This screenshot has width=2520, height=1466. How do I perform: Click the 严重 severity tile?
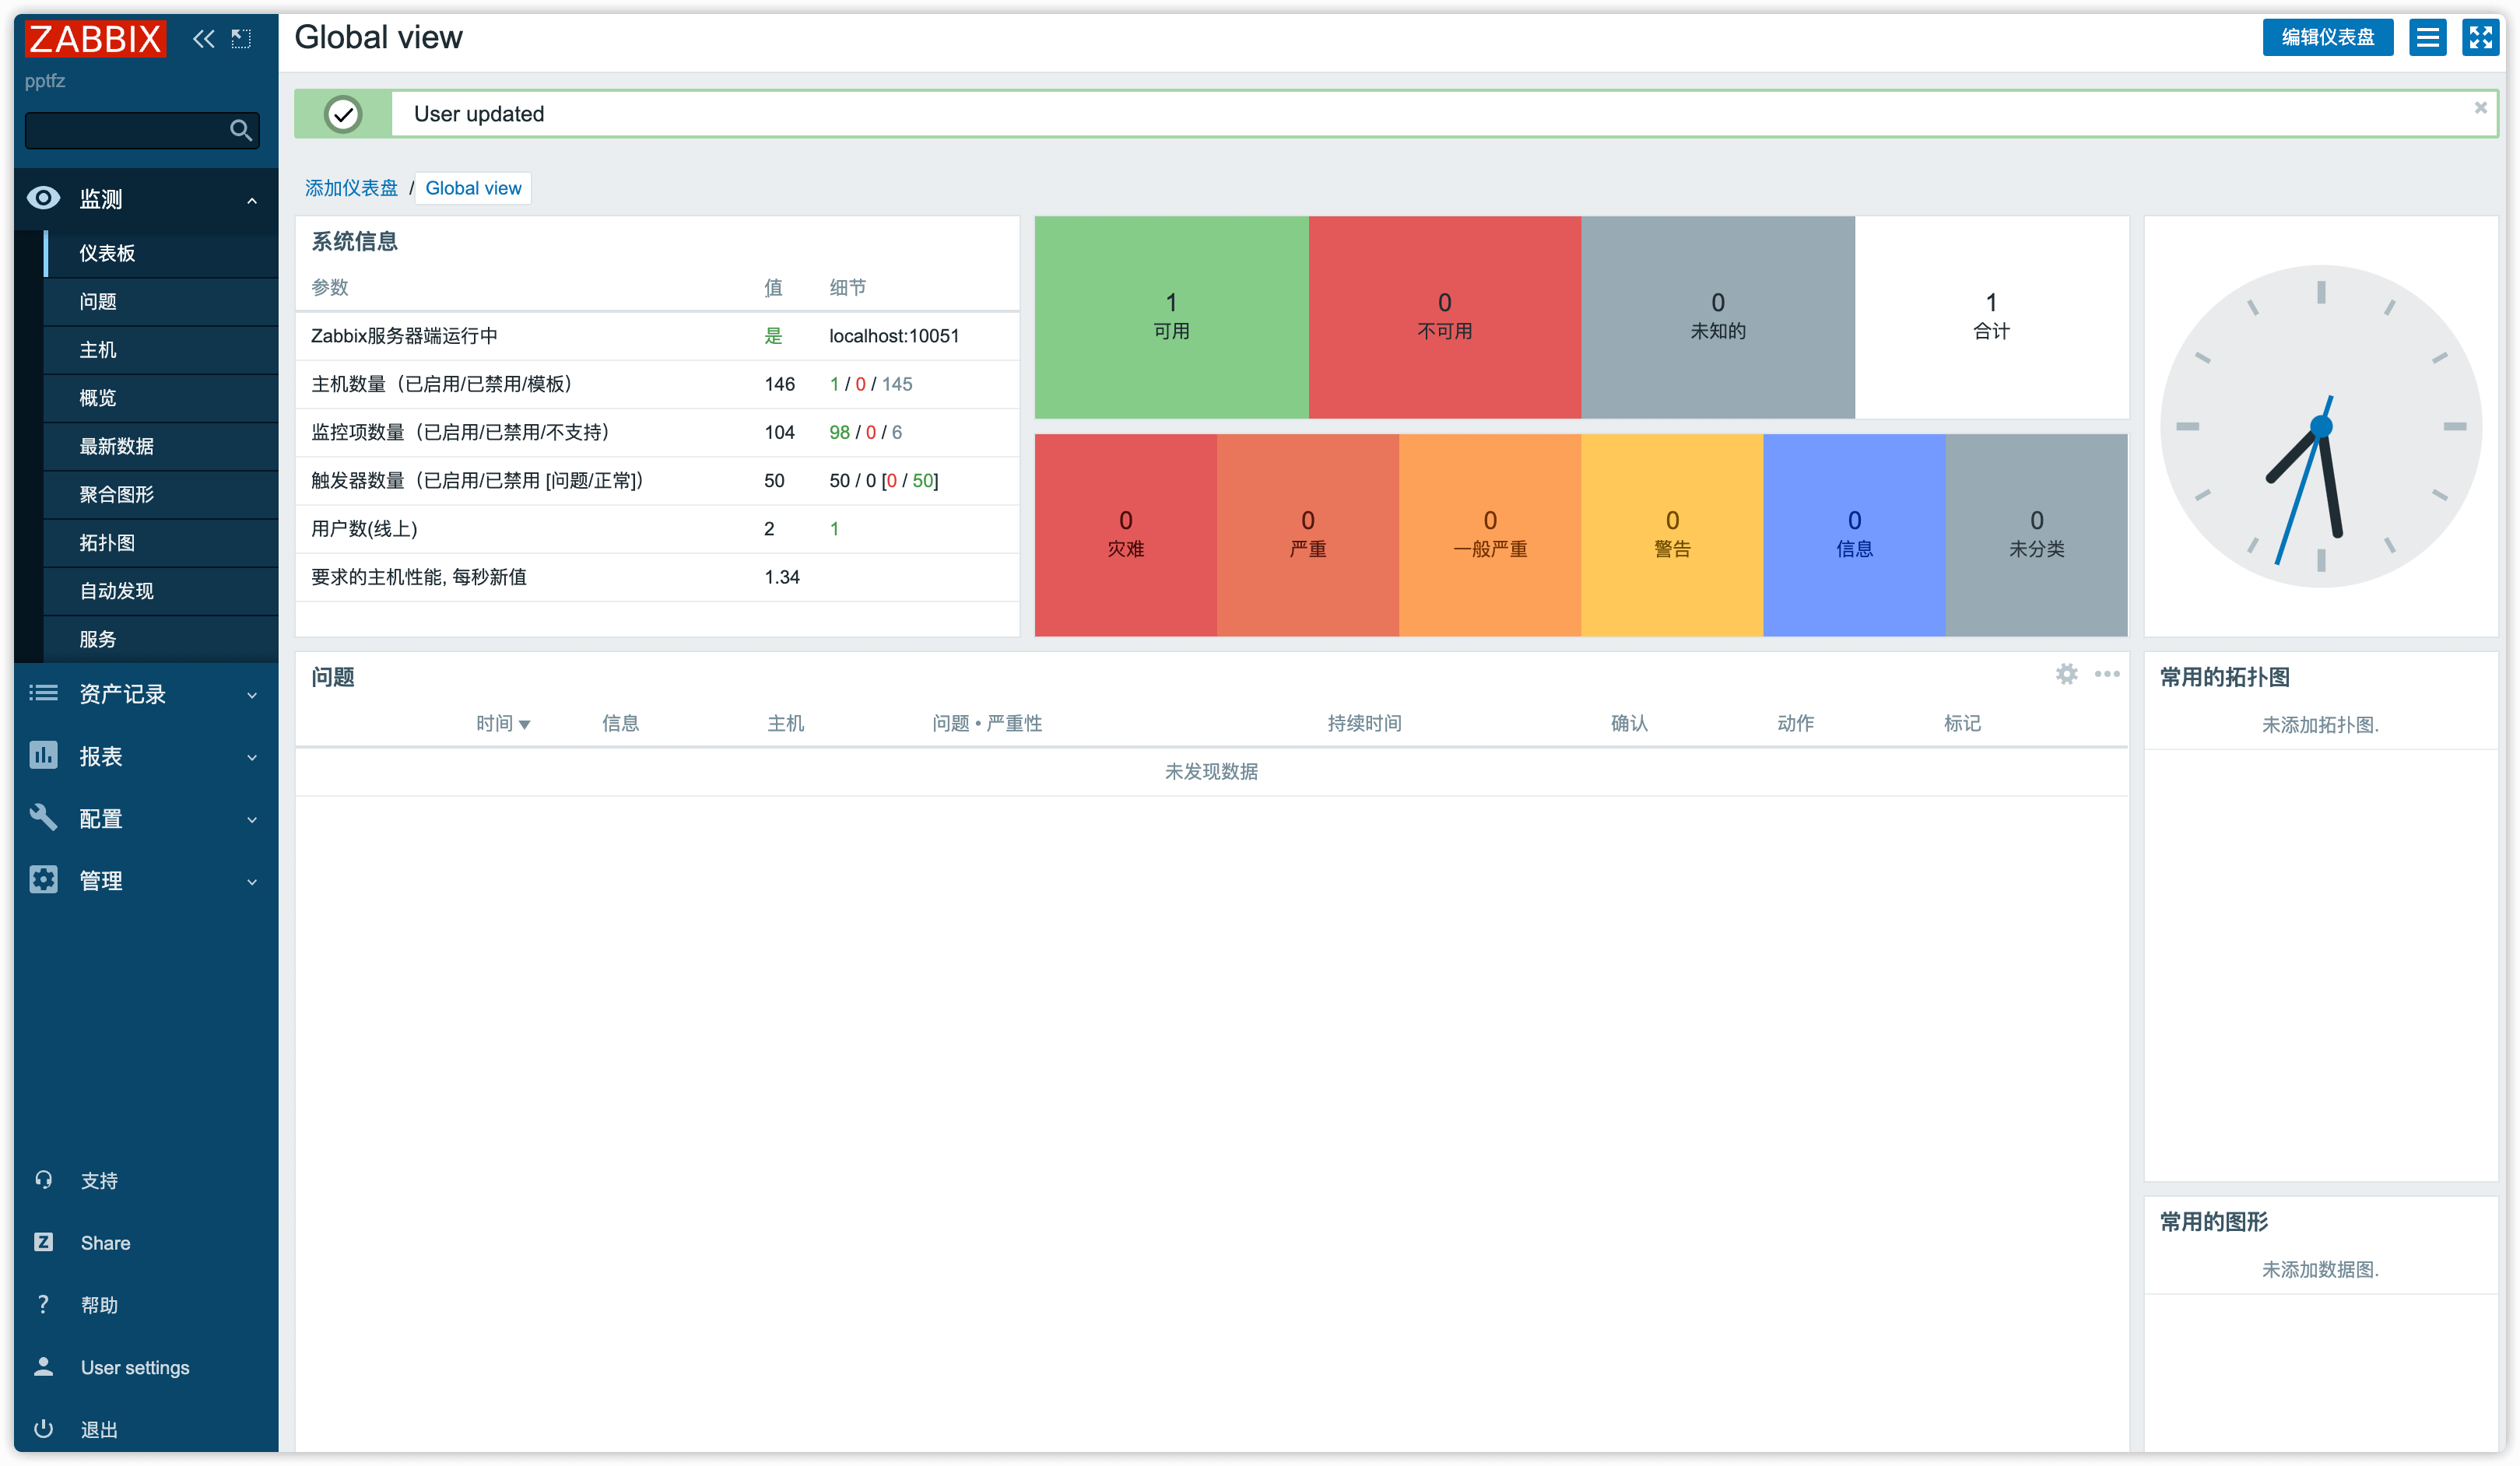(1307, 535)
